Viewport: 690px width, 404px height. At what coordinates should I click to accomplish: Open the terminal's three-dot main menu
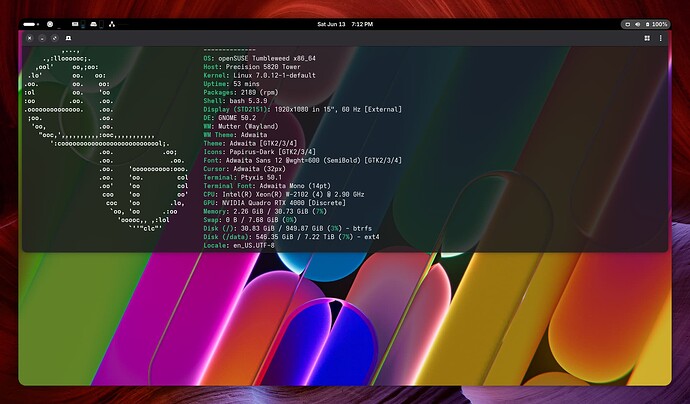pyautogui.click(x=661, y=38)
